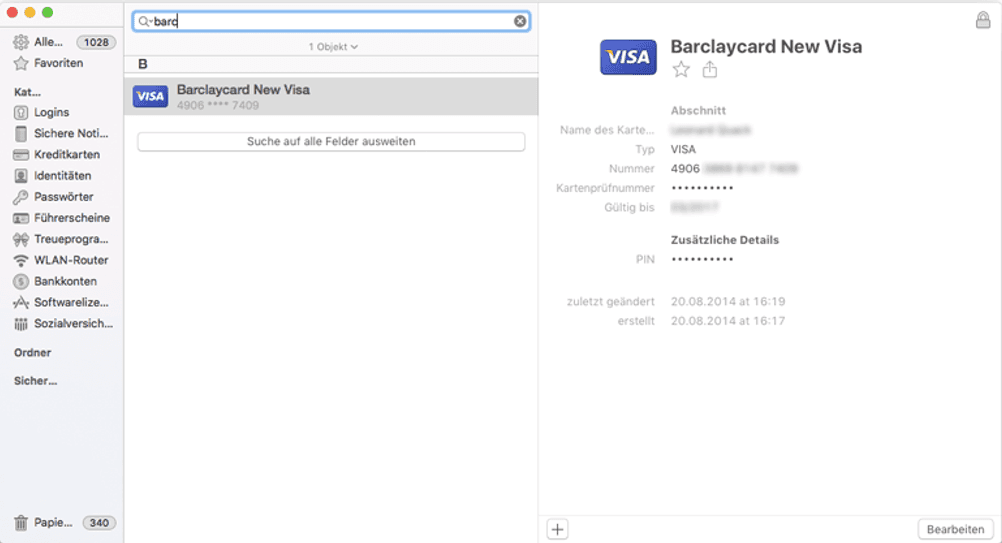Click the 1028 count badge
Screen dimensions: 1002x543
[x=96, y=42]
